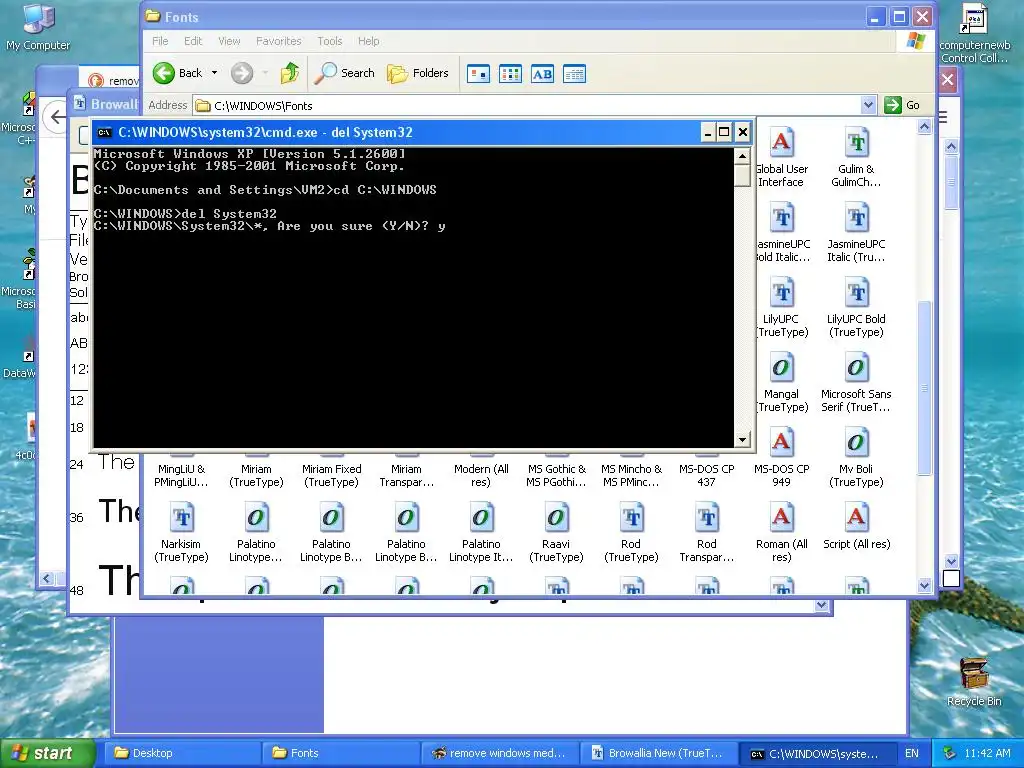Switch to Browallia New taskbar button
The image size is (1024, 768).
(x=658, y=753)
